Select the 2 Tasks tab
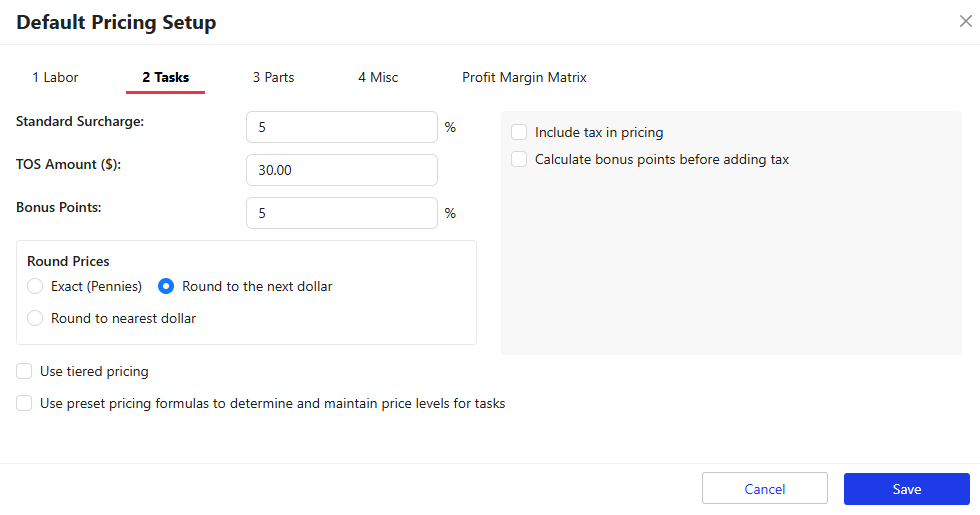The width and height of the screenshot is (980, 515). 166,78
